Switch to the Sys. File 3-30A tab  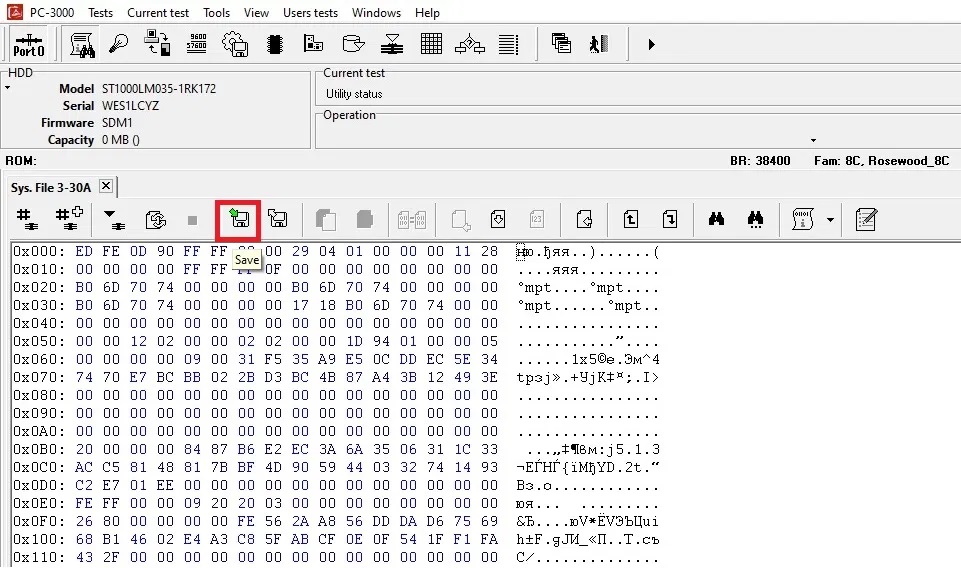point(51,187)
